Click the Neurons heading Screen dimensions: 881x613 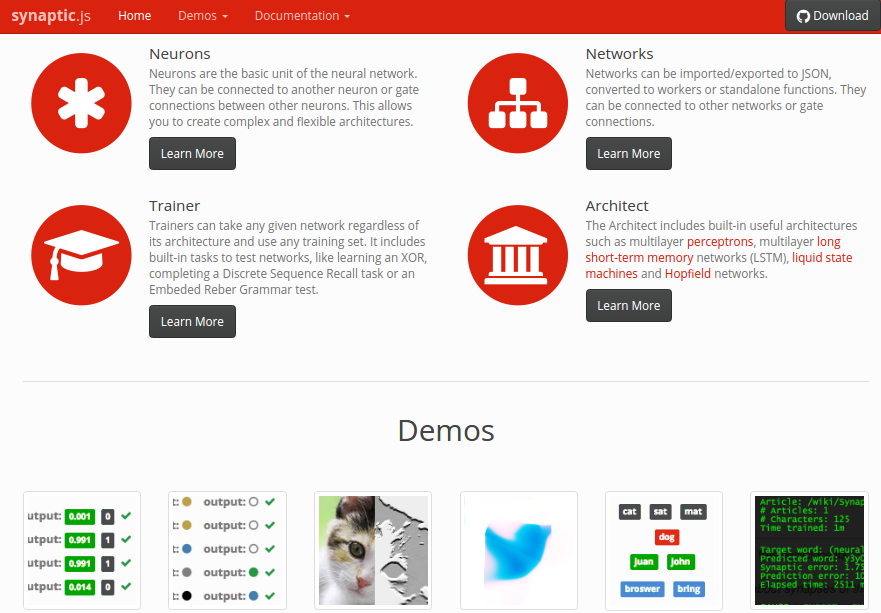tap(180, 54)
